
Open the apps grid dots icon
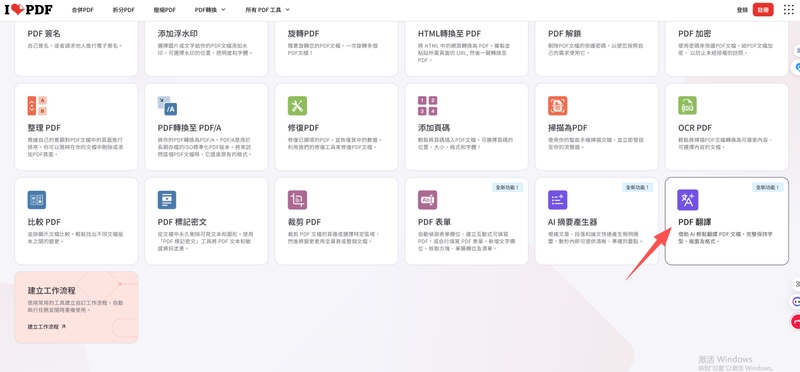pos(788,9)
